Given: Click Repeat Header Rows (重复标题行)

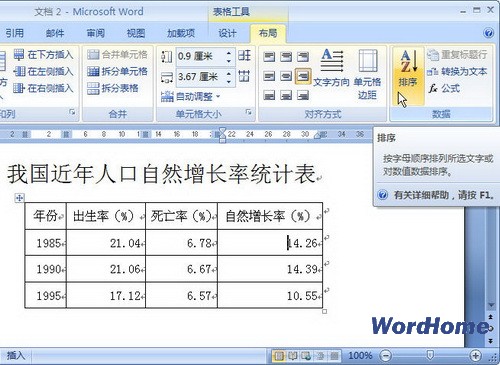Looking at the screenshot, I should coord(457,55).
